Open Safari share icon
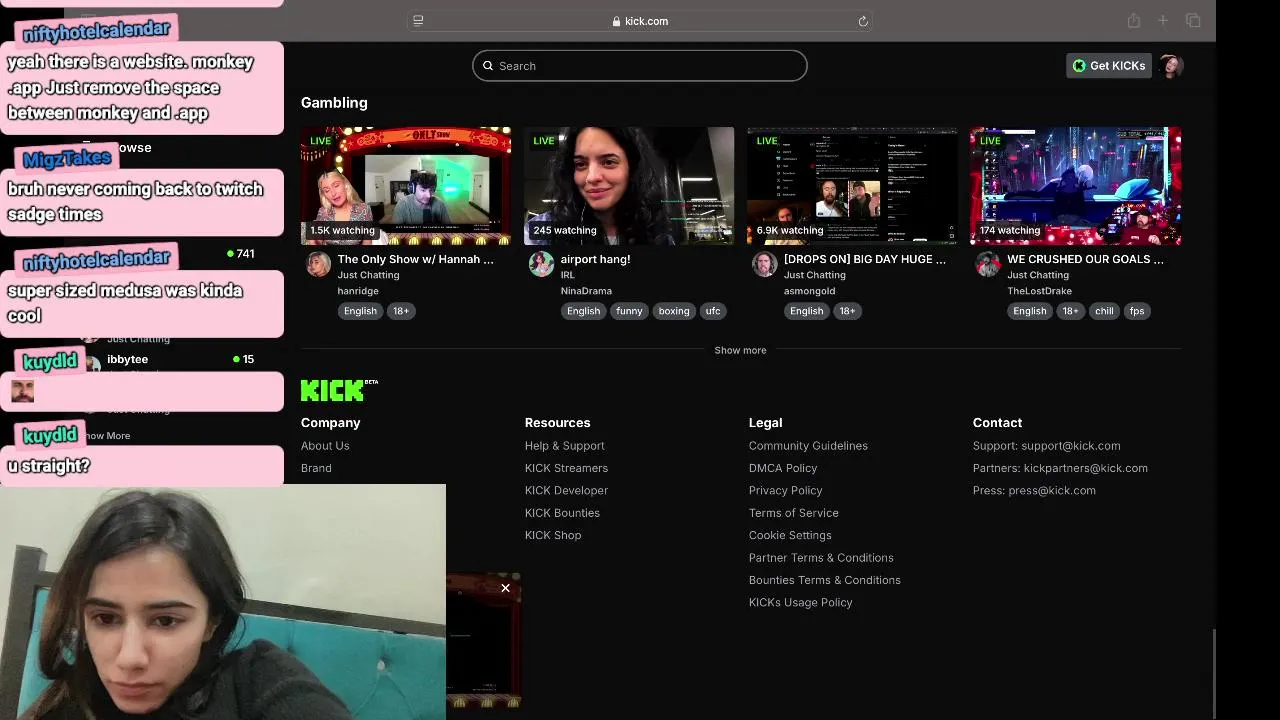 pyautogui.click(x=1133, y=21)
